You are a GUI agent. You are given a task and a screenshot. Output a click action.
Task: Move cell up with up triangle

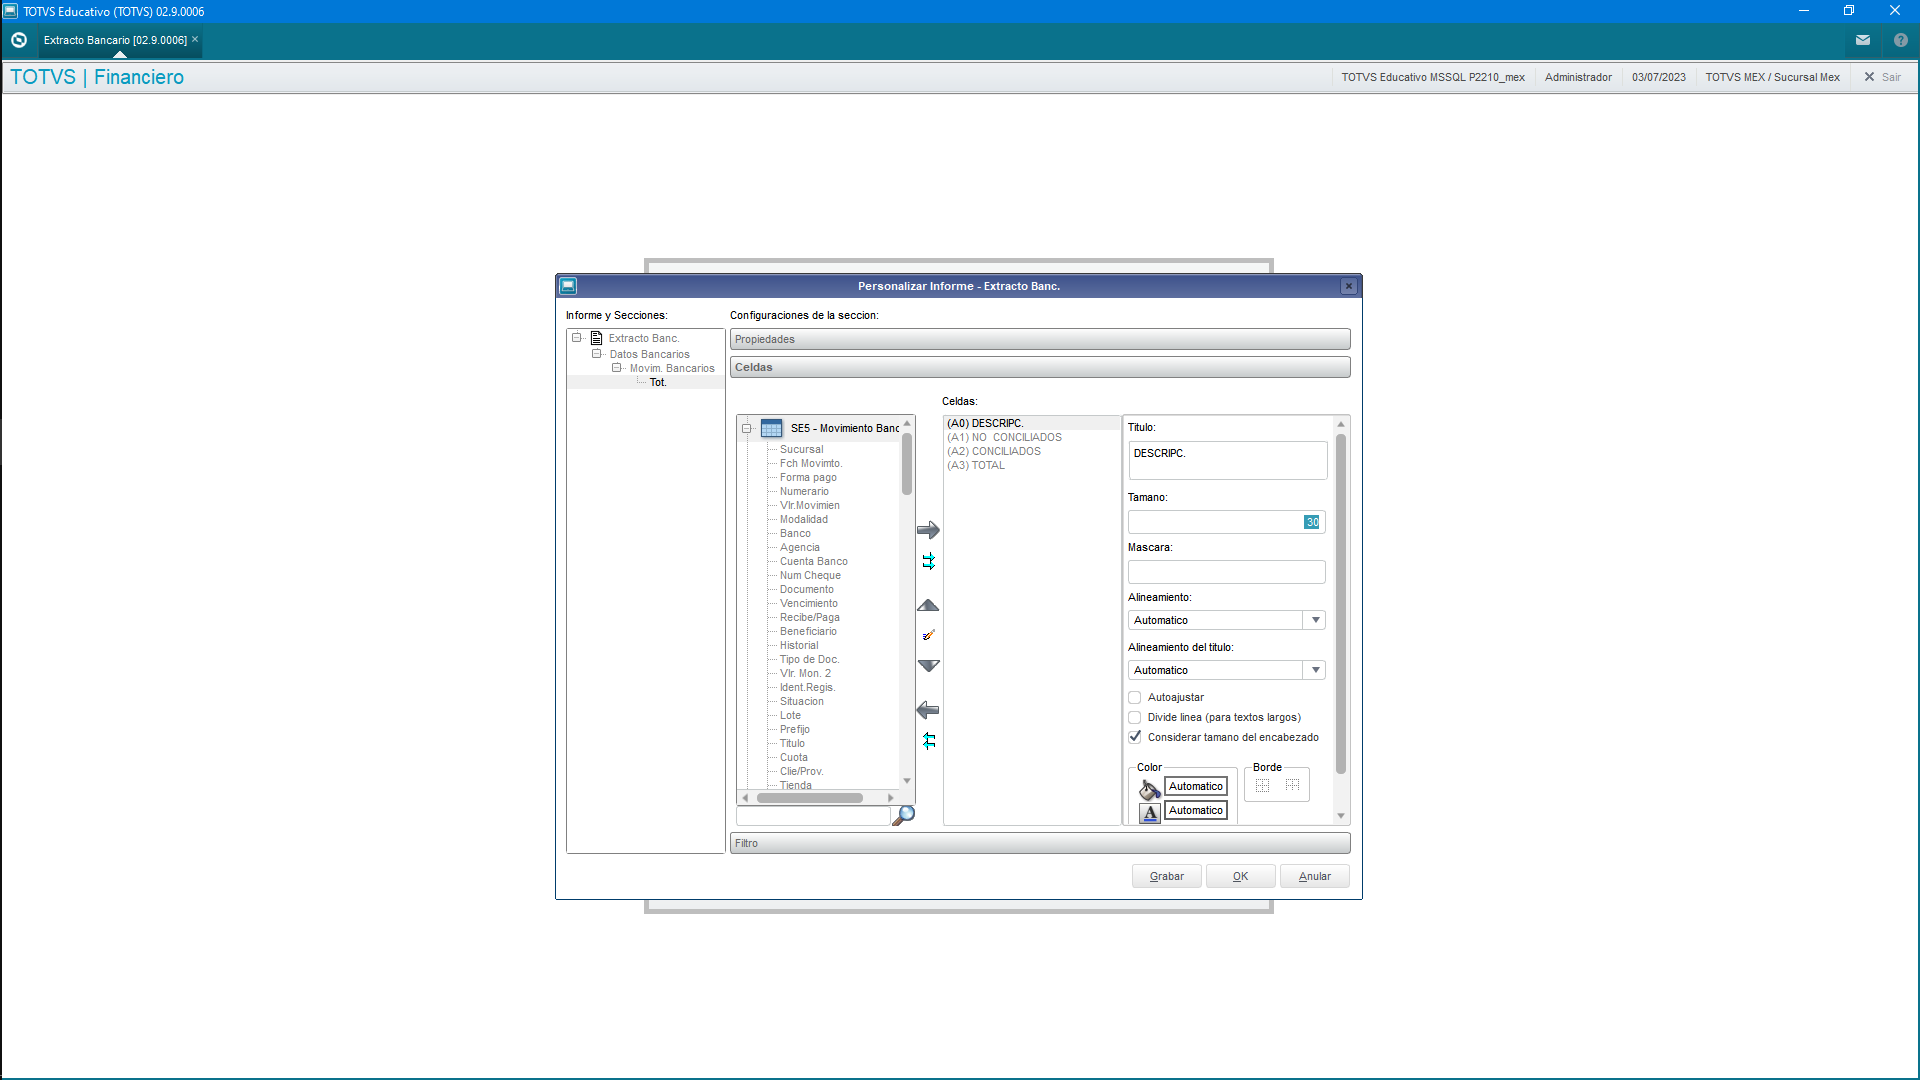coord(928,606)
